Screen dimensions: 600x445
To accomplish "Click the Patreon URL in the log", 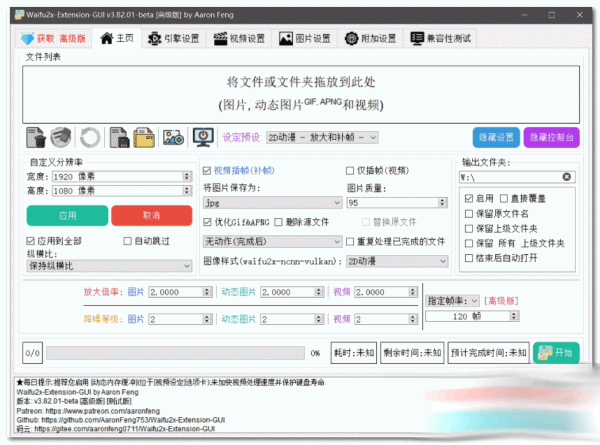I will click(103, 411).
